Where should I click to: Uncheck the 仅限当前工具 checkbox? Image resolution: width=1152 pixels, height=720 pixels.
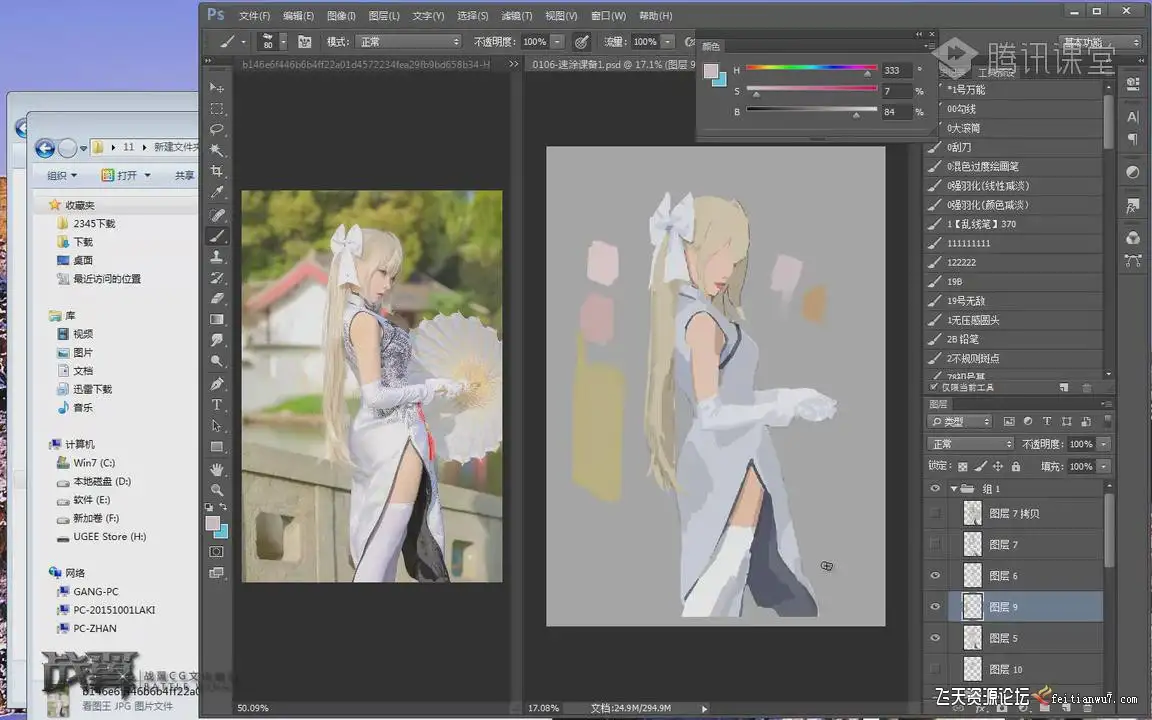(x=935, y=387)
